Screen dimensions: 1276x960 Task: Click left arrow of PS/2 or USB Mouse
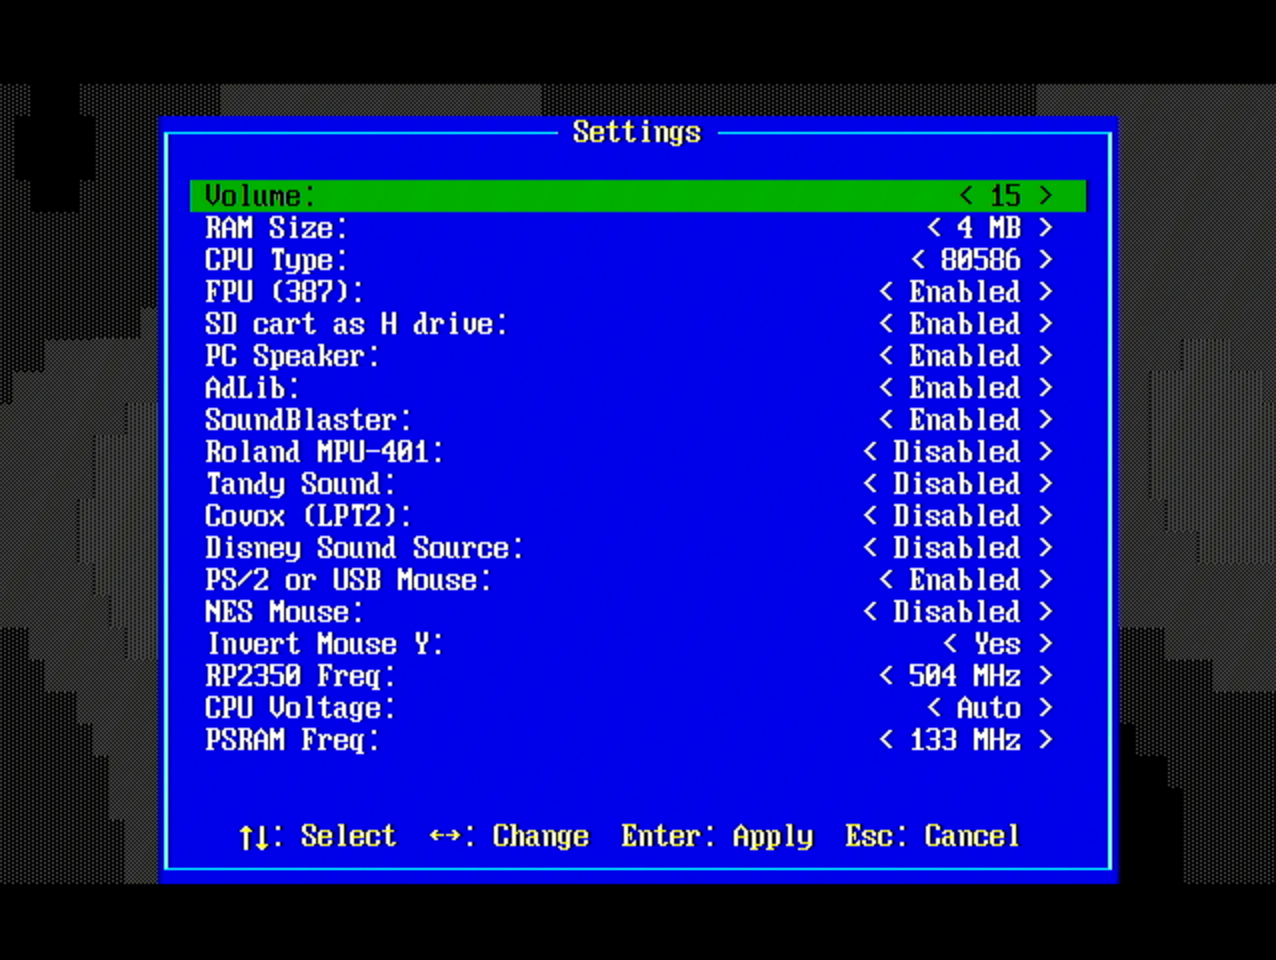pos(886,580)
